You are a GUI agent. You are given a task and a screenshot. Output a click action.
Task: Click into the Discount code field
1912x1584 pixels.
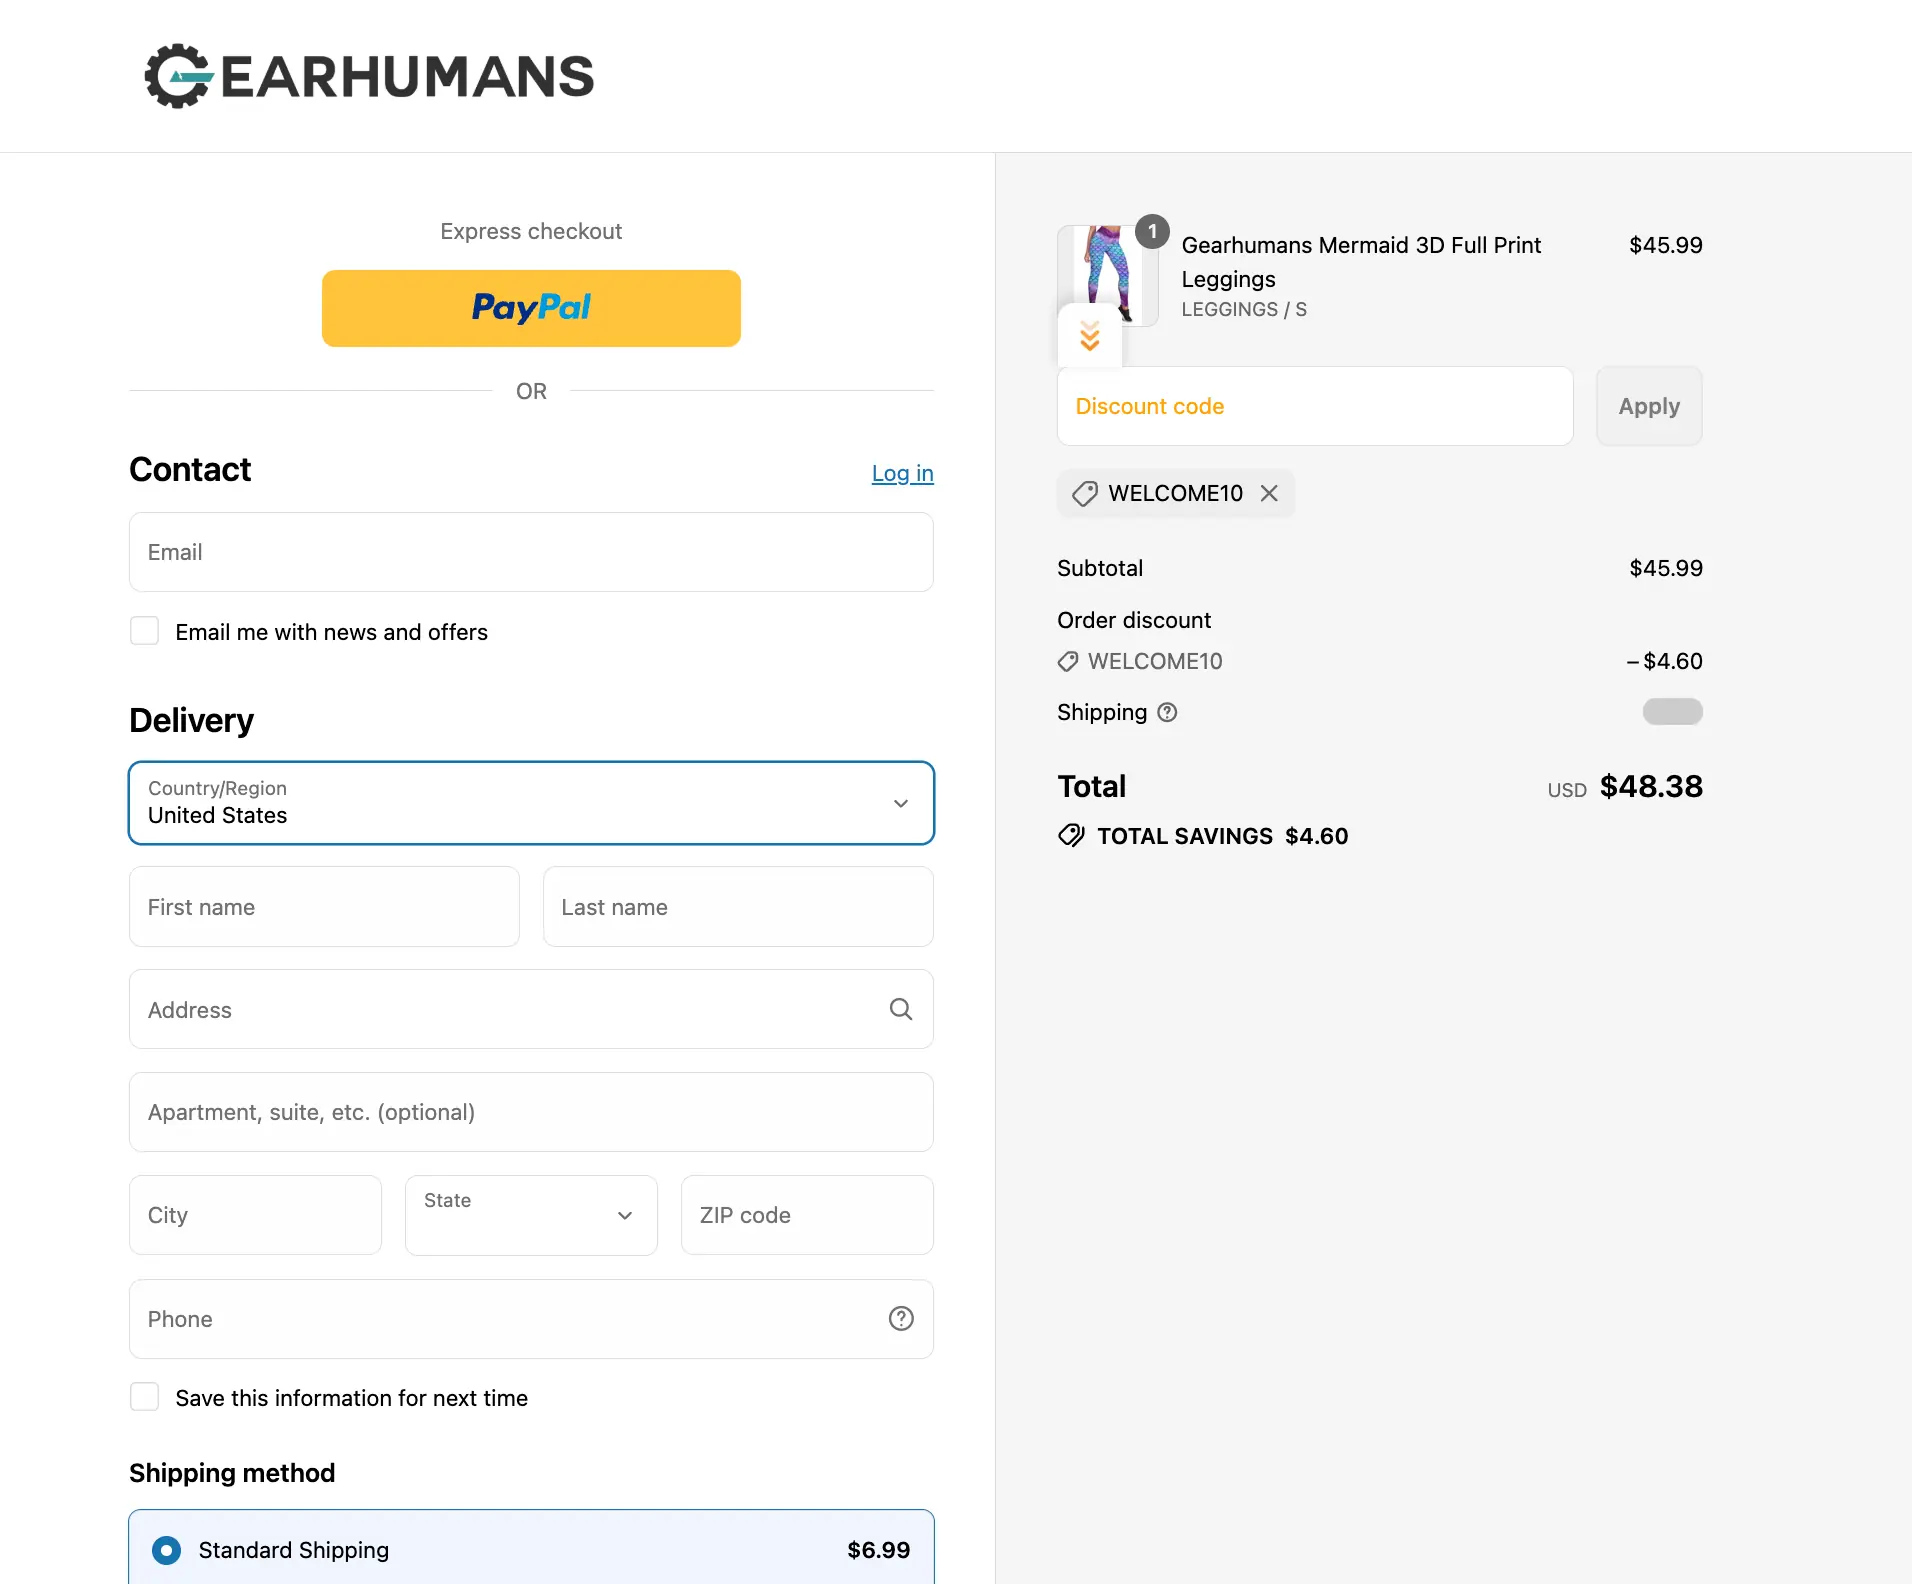coord(1314,406)
